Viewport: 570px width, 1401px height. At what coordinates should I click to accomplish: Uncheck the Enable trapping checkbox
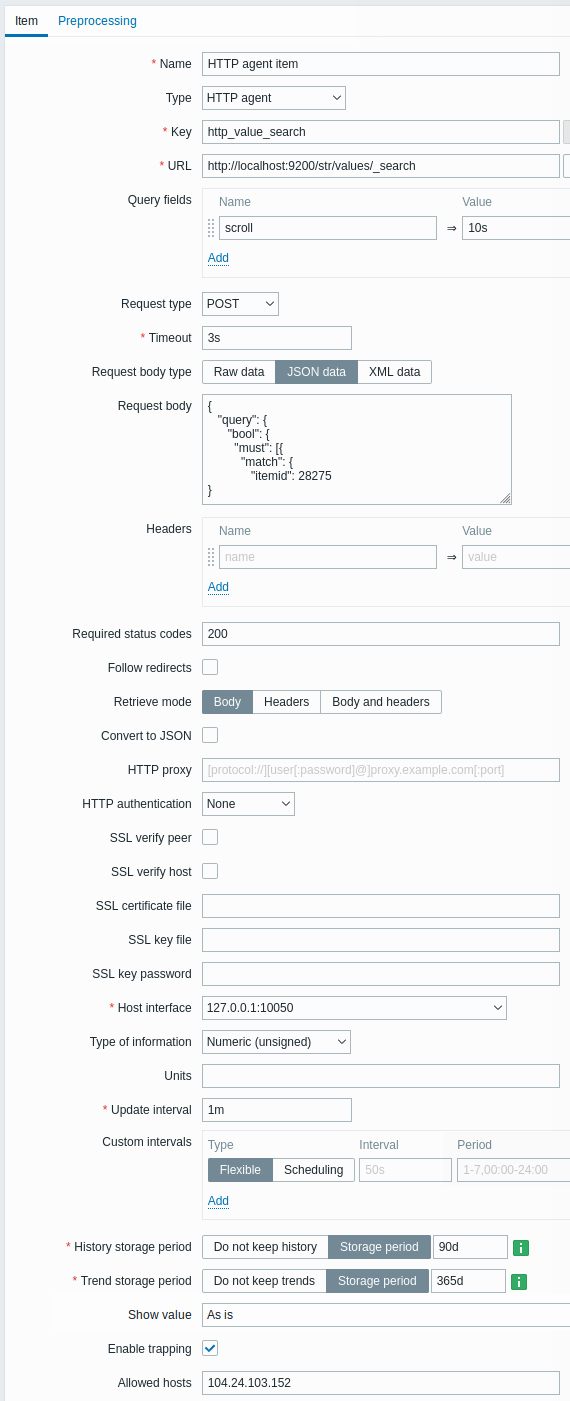click(210, 1349)
